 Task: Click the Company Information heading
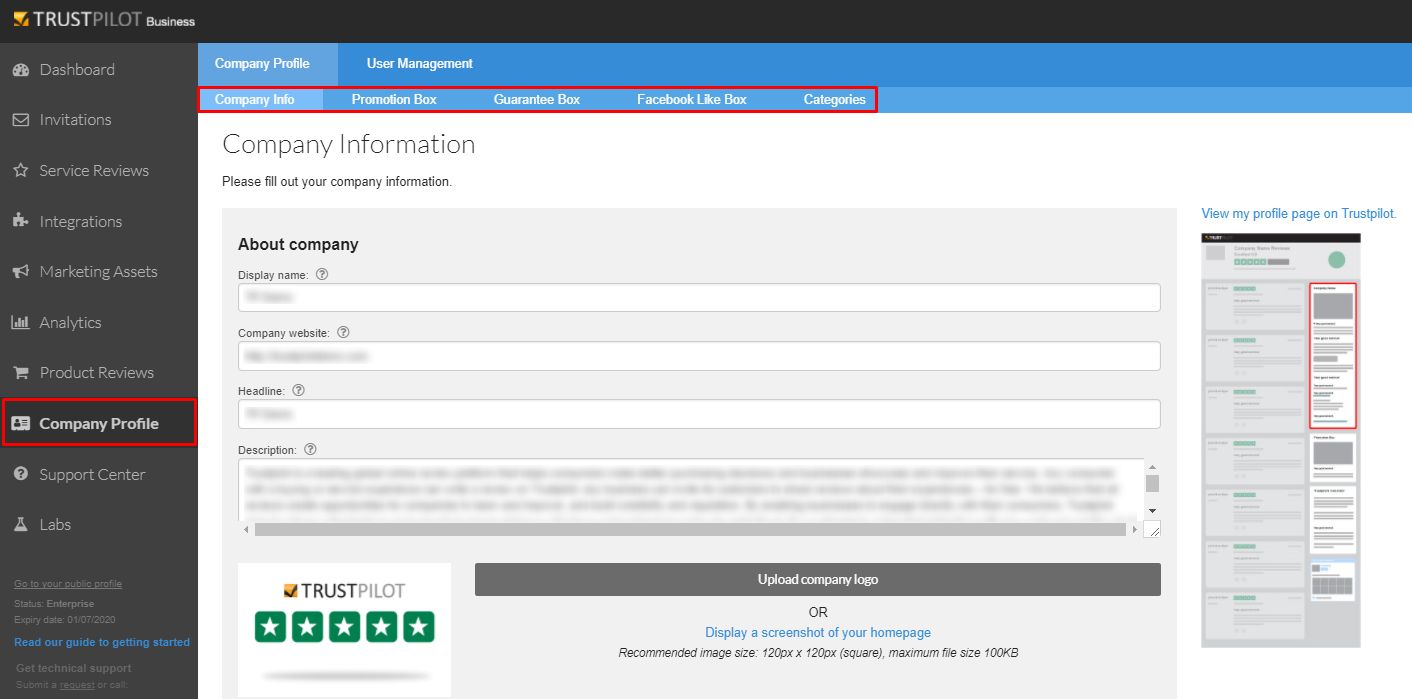[349, 145]
